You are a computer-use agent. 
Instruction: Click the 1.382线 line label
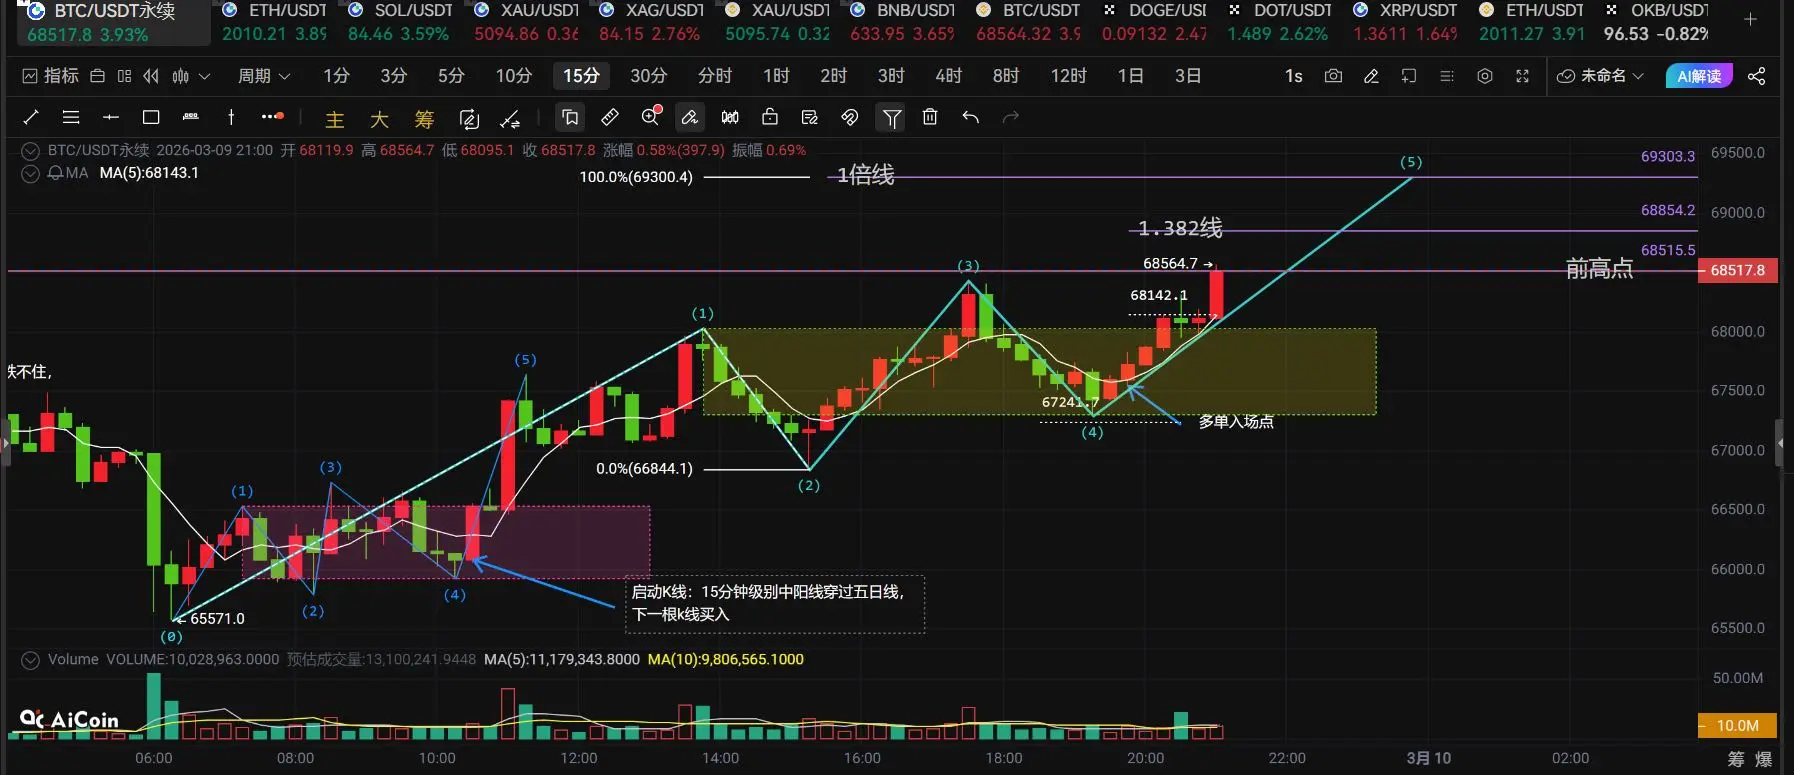tap(1180, 228)
